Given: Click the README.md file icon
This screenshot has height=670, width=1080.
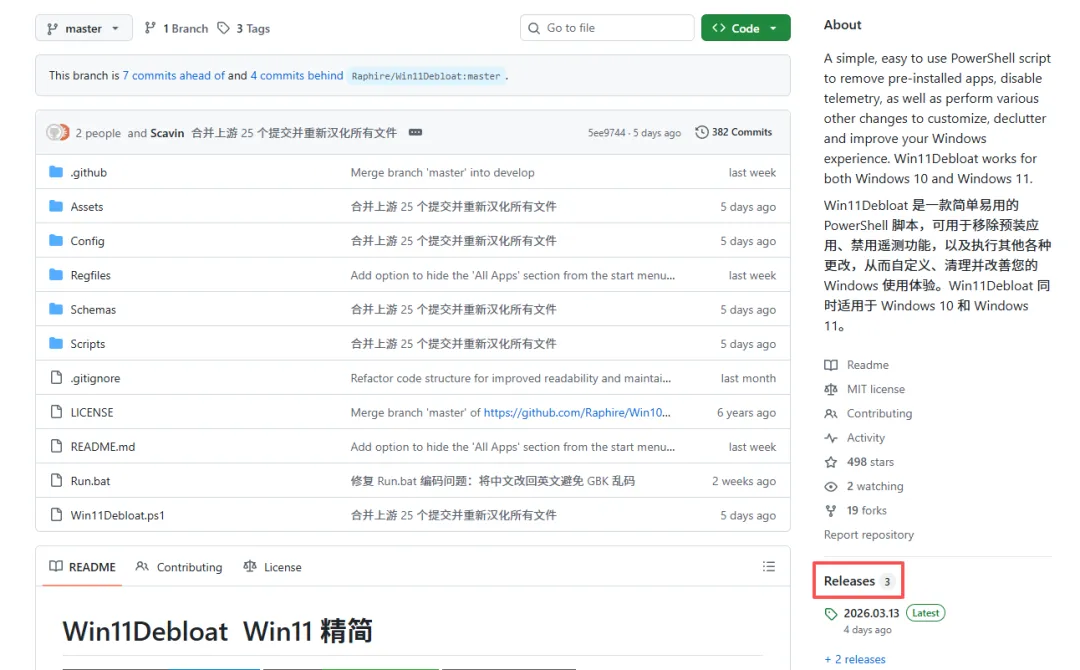Looking at the screenshot, I should tap(56, 446).
